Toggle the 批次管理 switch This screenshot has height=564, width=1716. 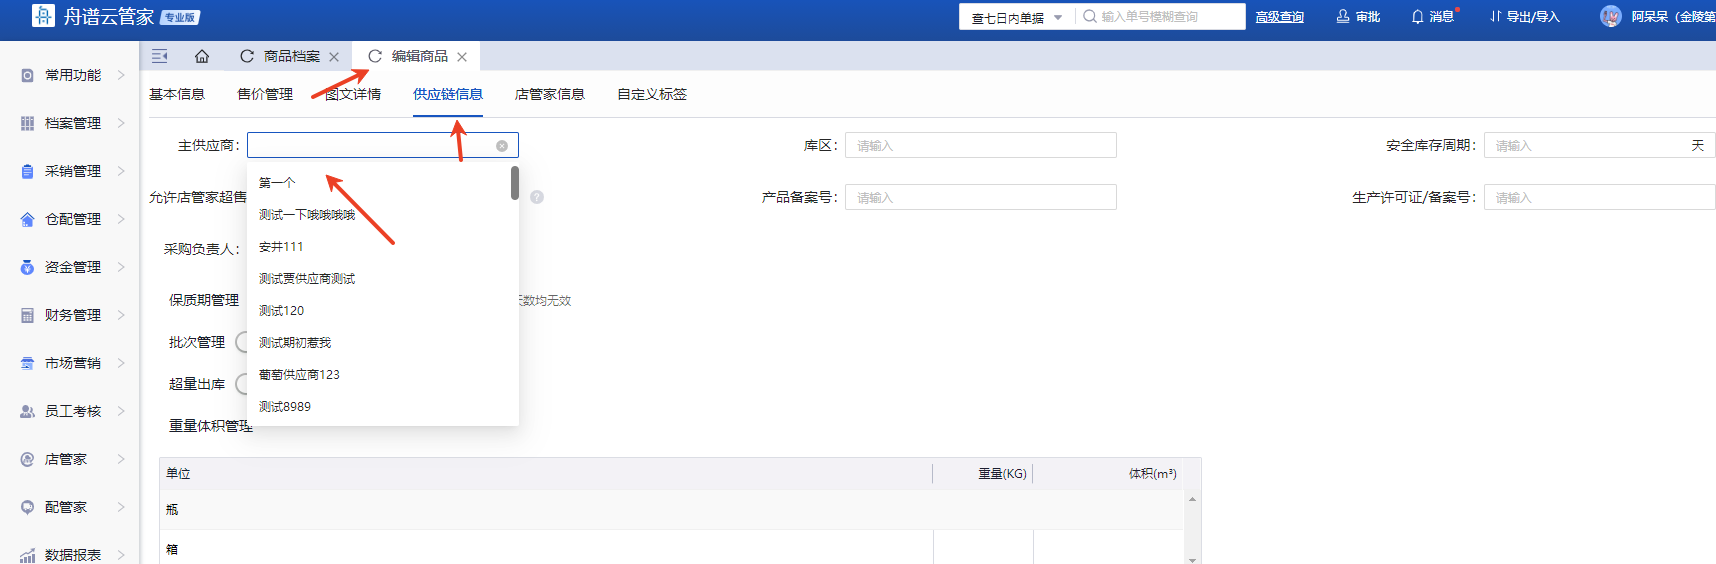tap(242, 342)
